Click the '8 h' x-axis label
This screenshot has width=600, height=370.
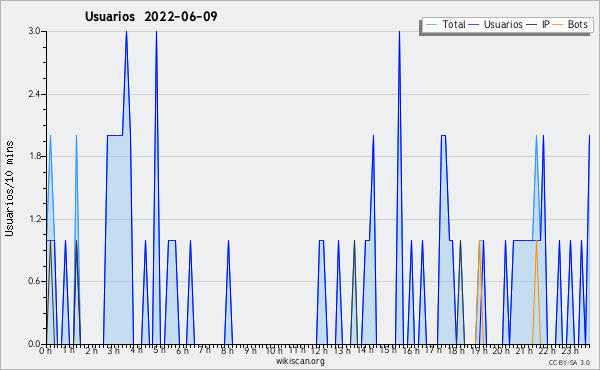227,351
